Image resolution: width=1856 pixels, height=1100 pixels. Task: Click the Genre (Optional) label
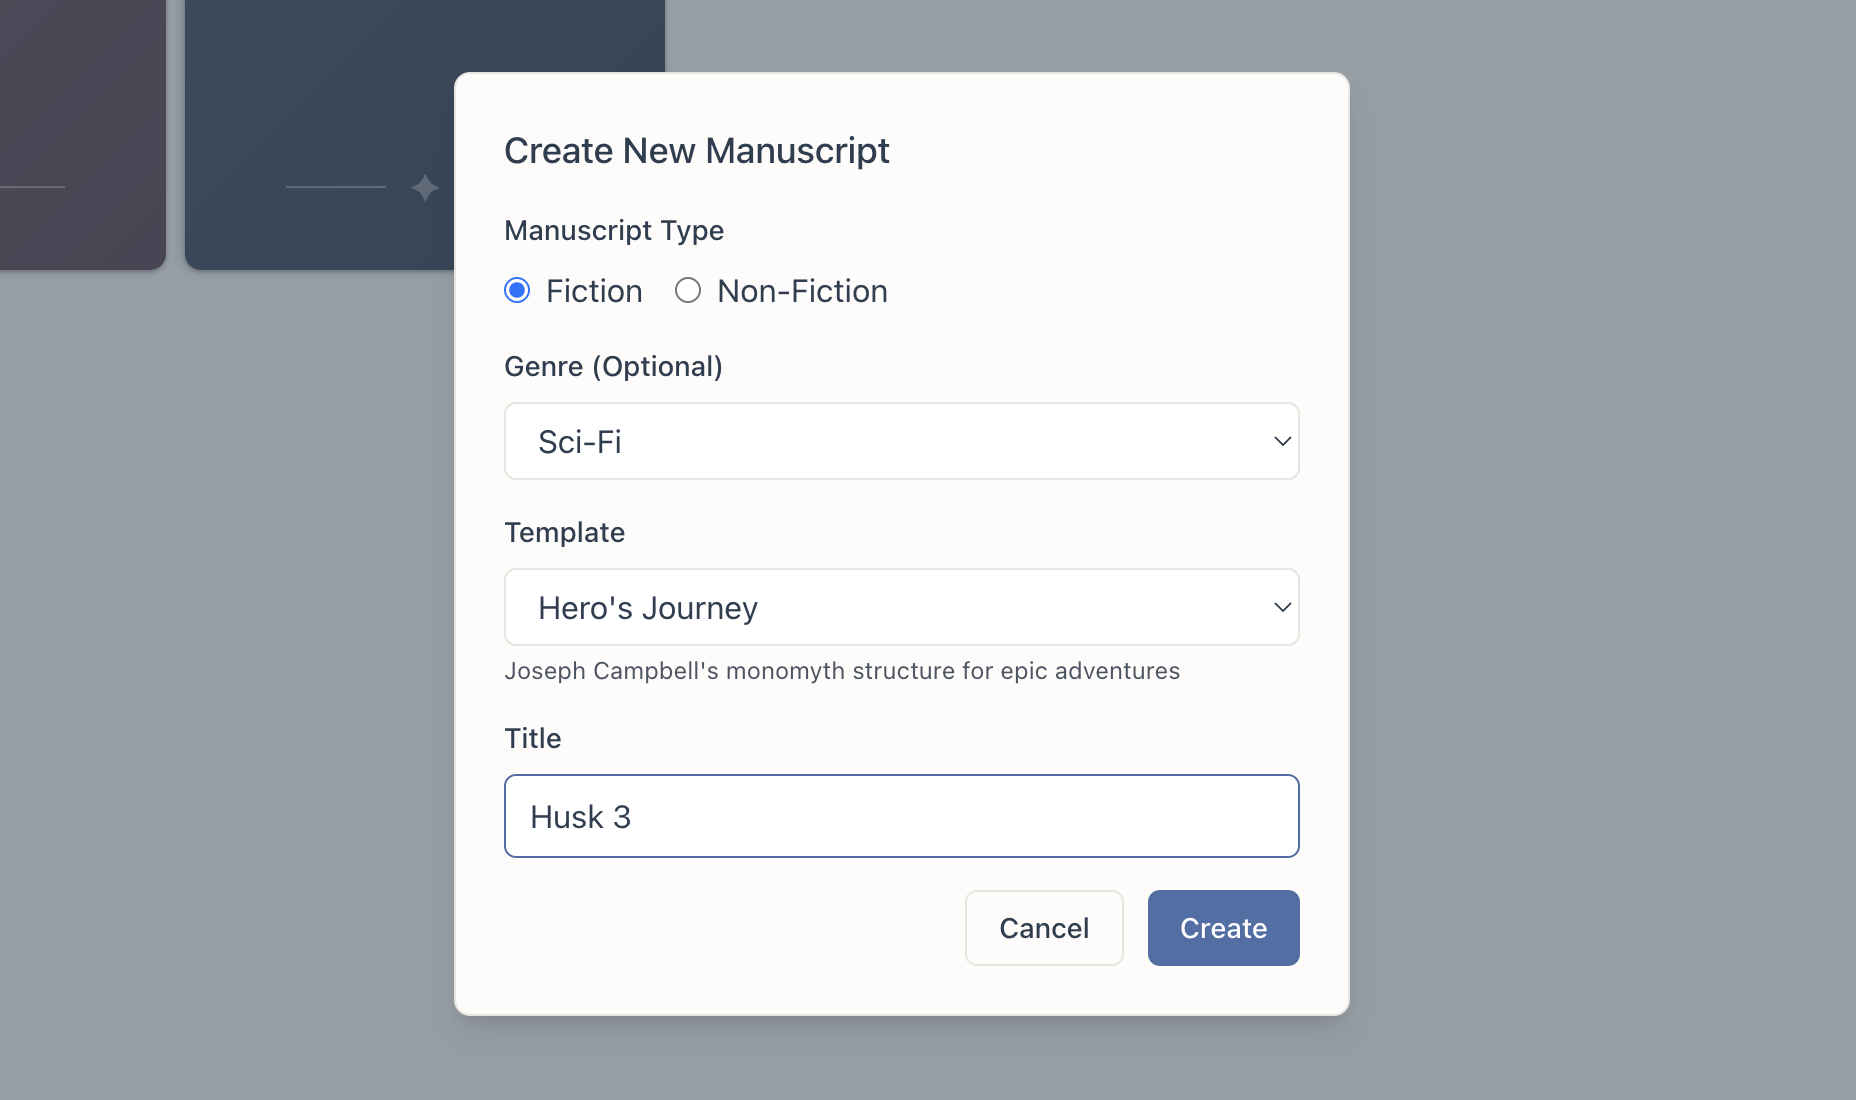coord(613,366)
